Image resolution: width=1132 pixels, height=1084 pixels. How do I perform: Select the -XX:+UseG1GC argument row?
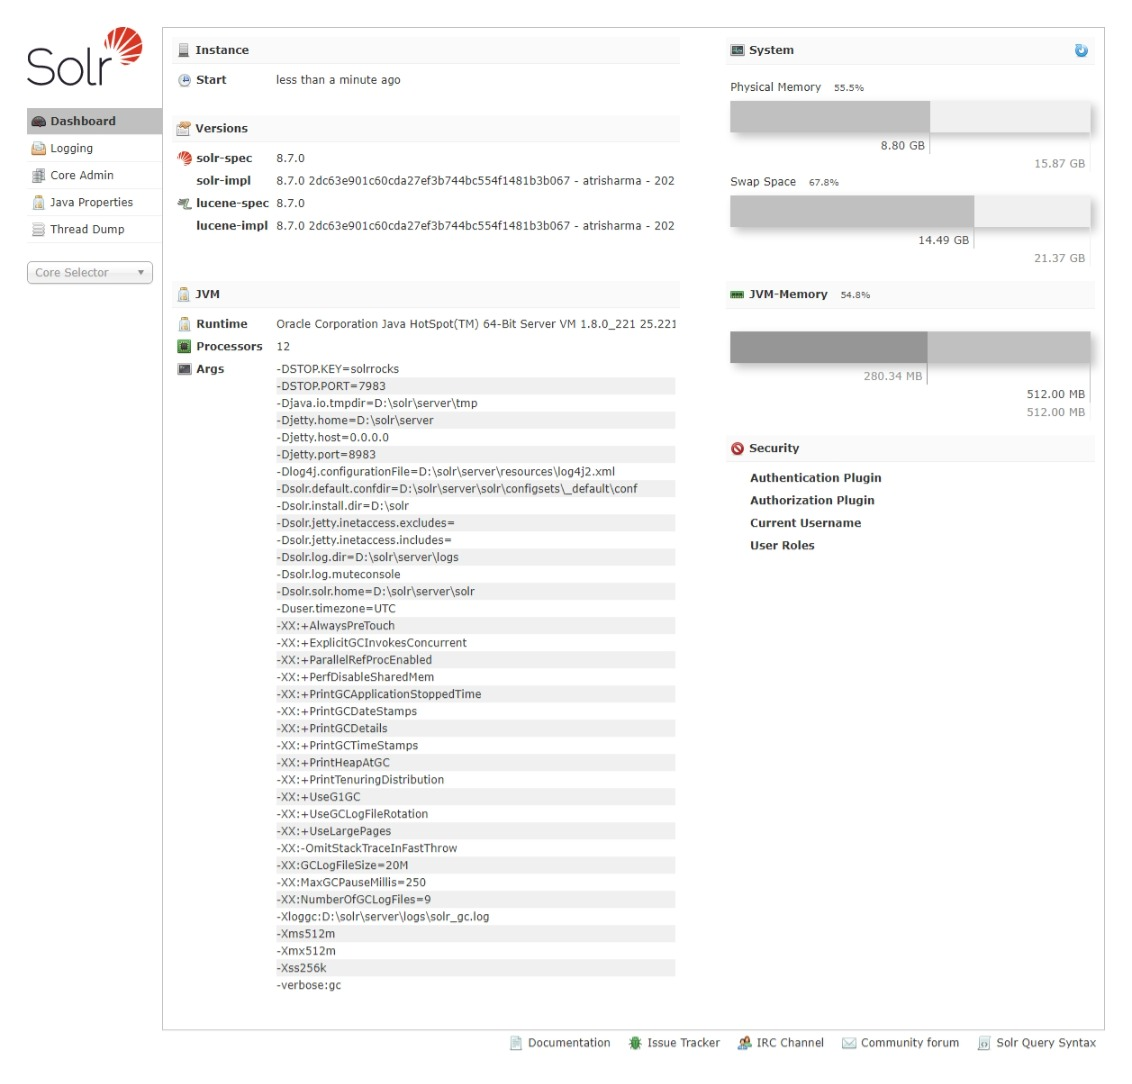click(x=475, y=797)
